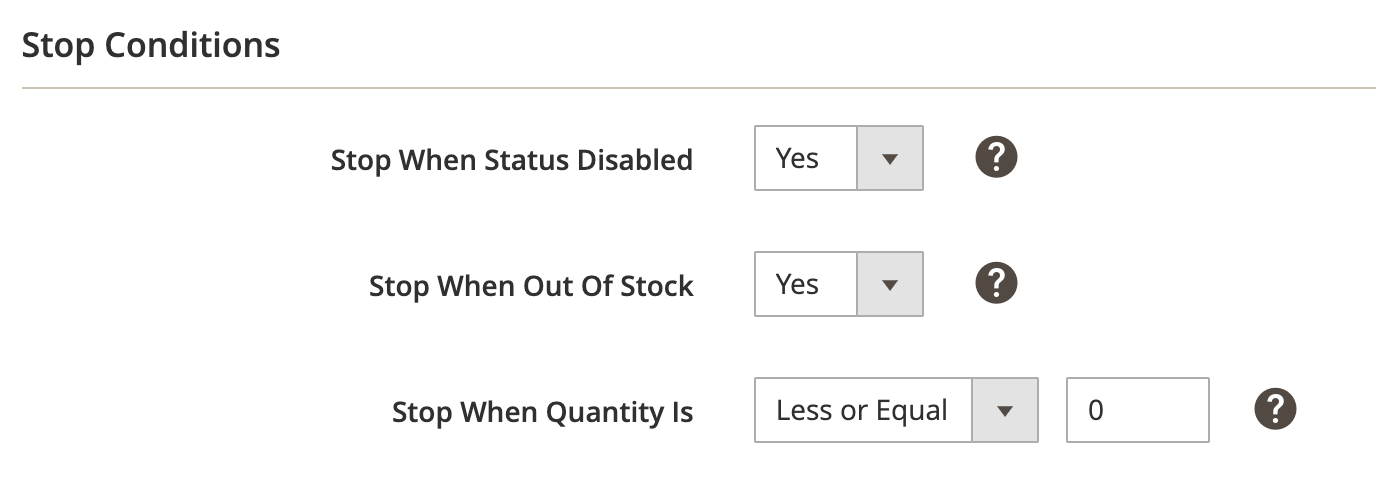Click help icon beside Stop When Status Disabled

[x=996, y=158]
